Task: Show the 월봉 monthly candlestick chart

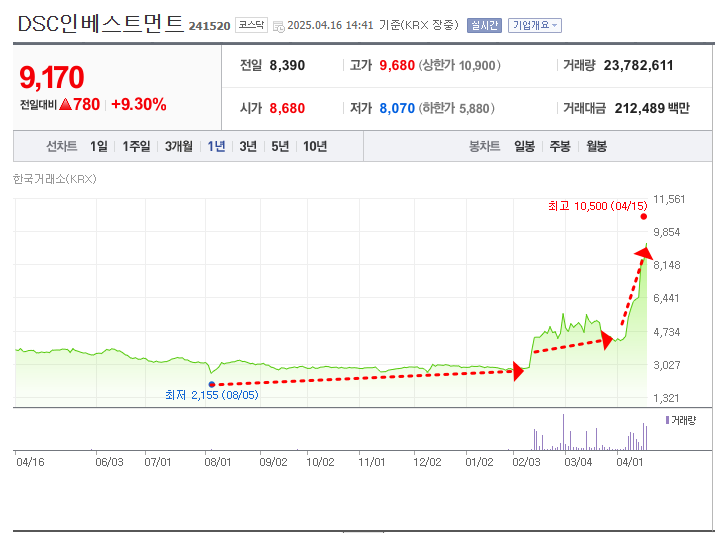Action: [596, 146]
